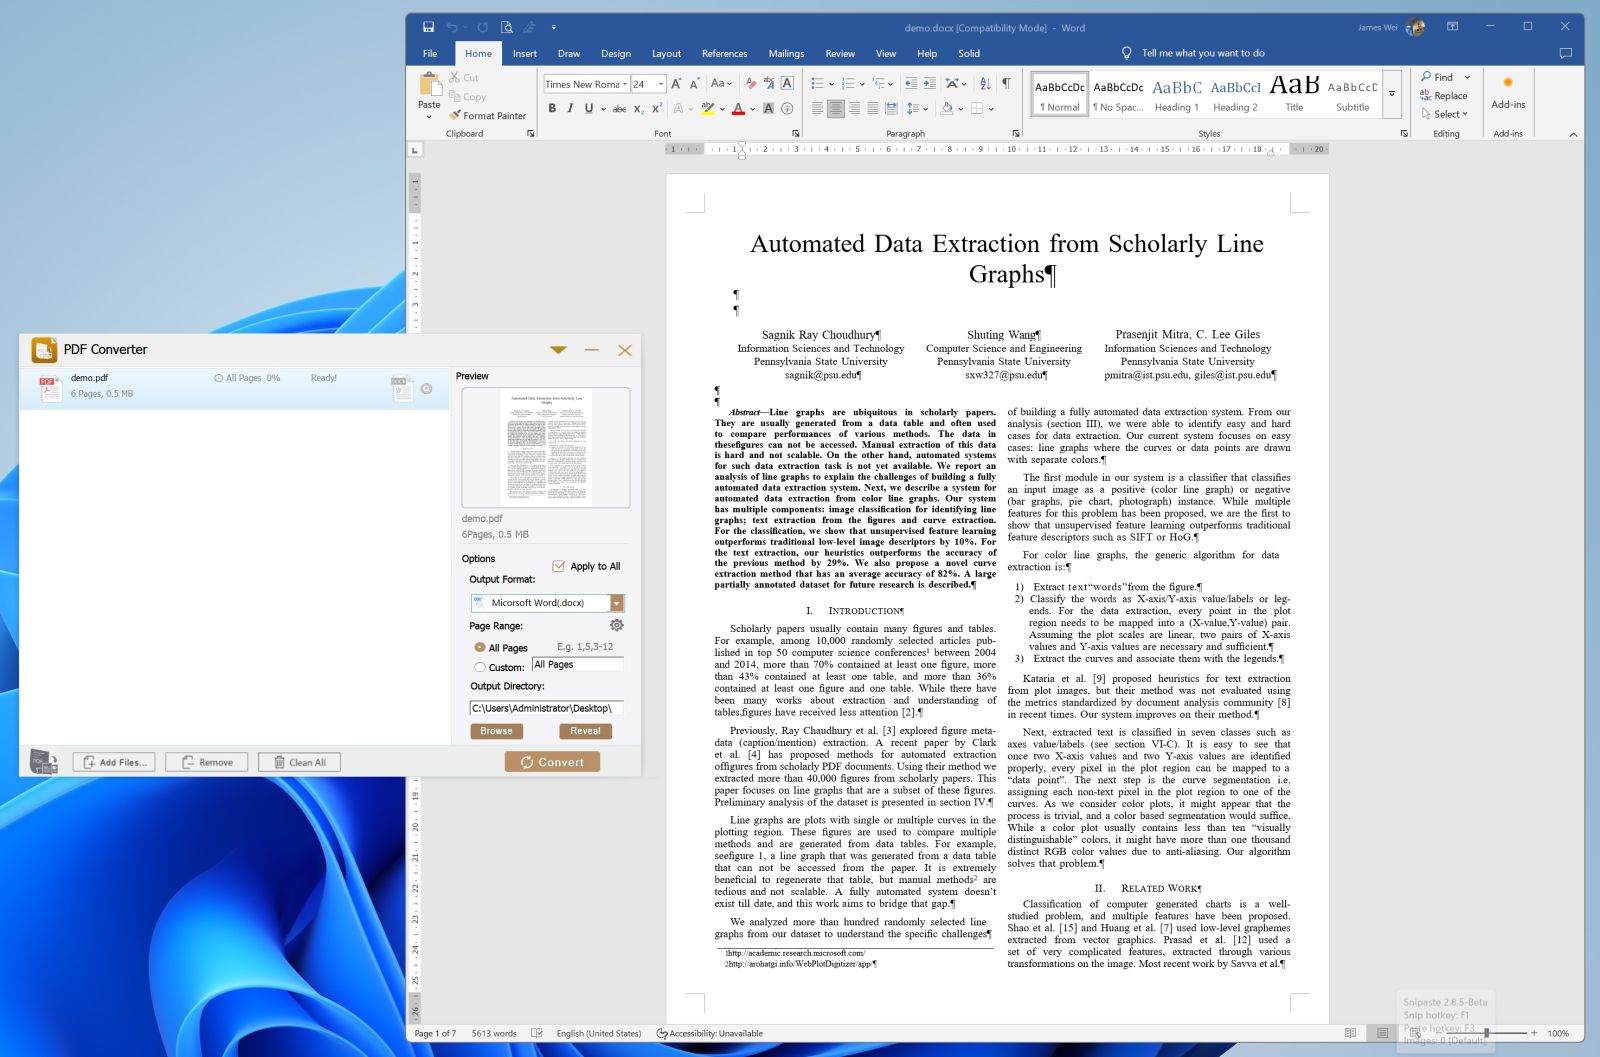Click Clean All button
Image resolution: width=1600 pixels, height=1057 pixels.
point(299,762)
